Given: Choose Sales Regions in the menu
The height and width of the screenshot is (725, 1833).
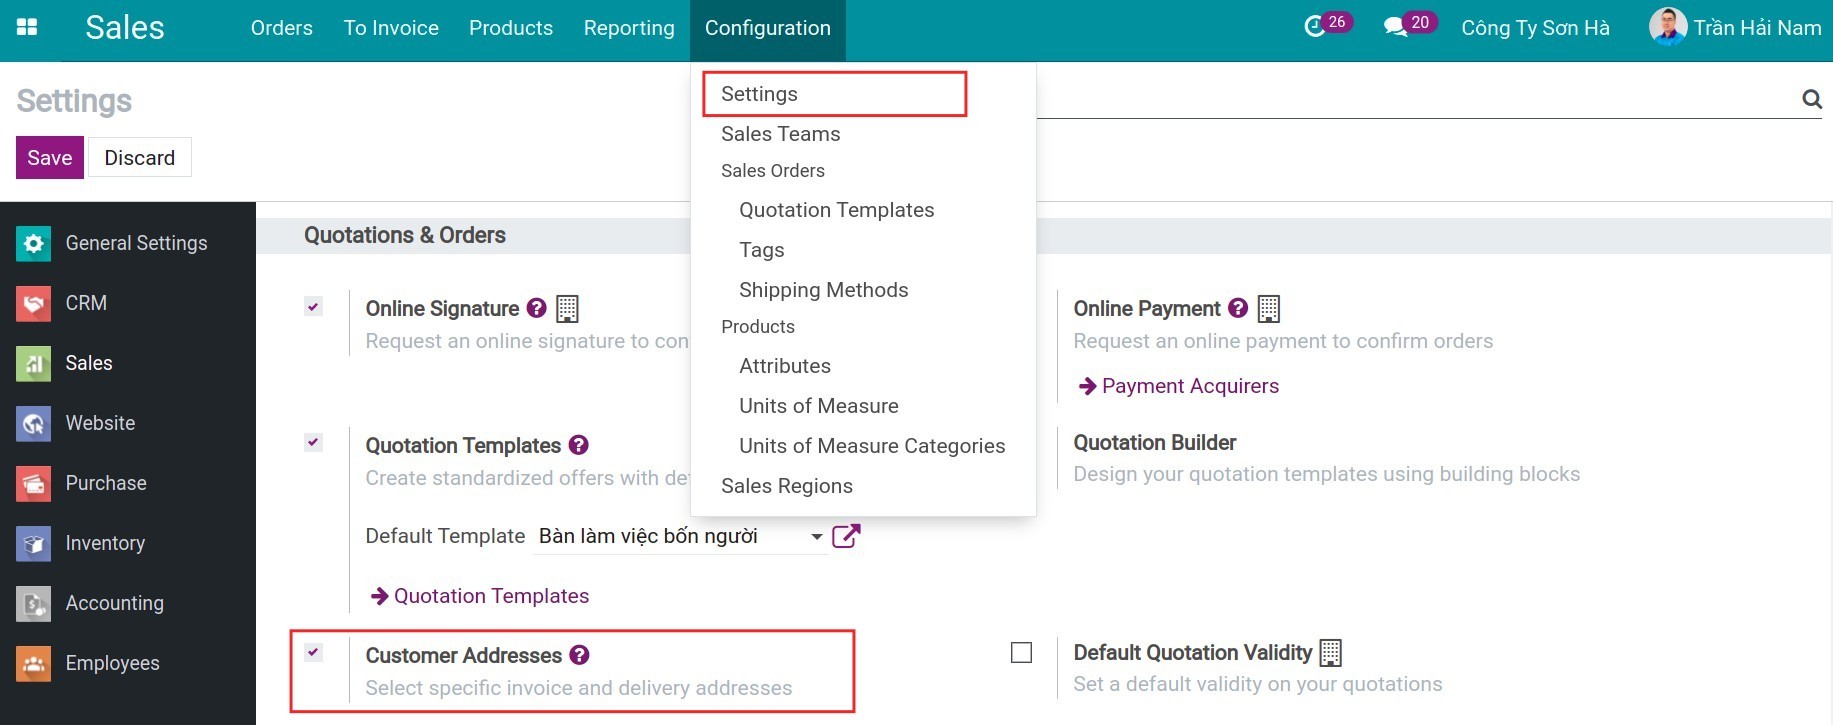Looking at the screenshot, I should [786, 486].
